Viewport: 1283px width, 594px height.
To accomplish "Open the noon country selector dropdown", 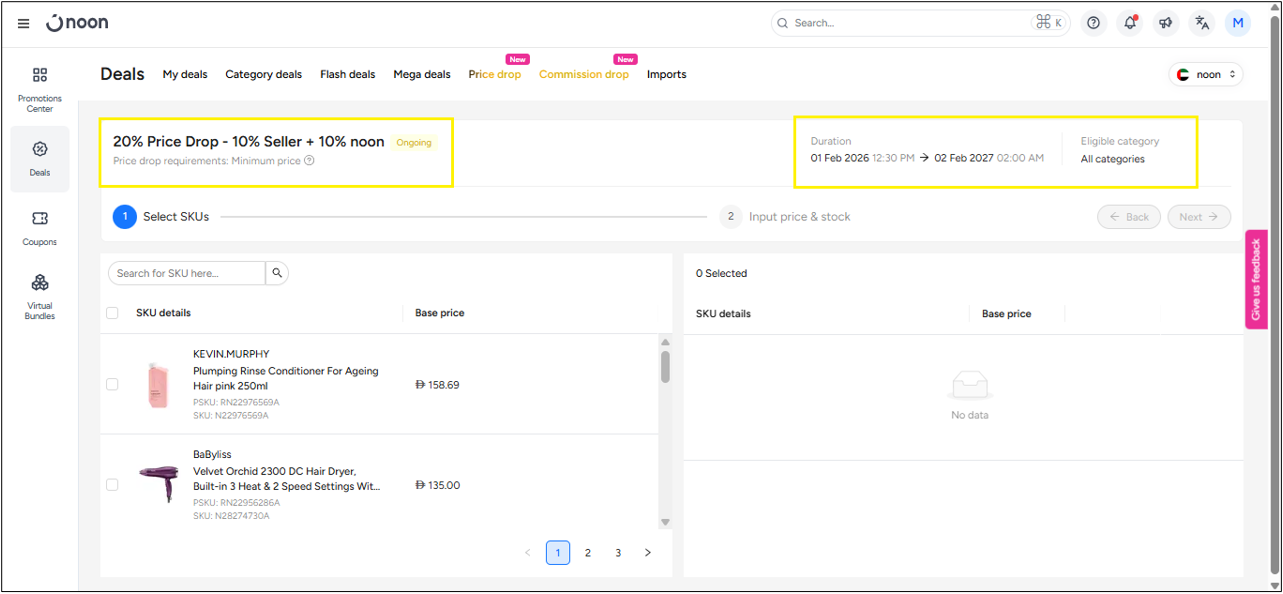I will tap(1207, 74).
